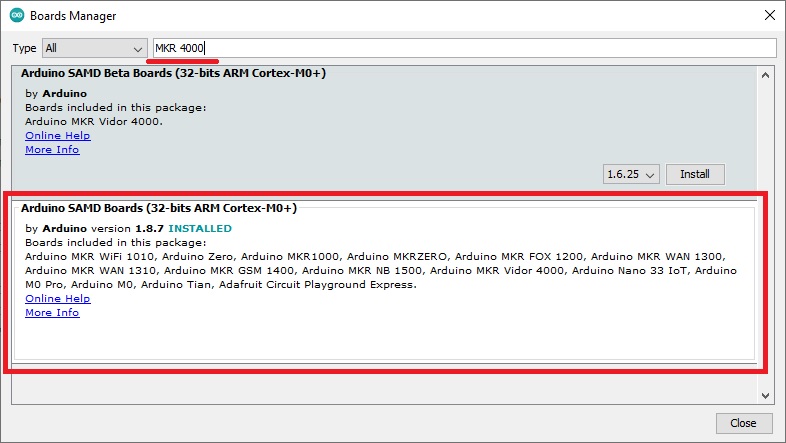Select the installed Arduino SAMD Boards heading

point(159,208)
